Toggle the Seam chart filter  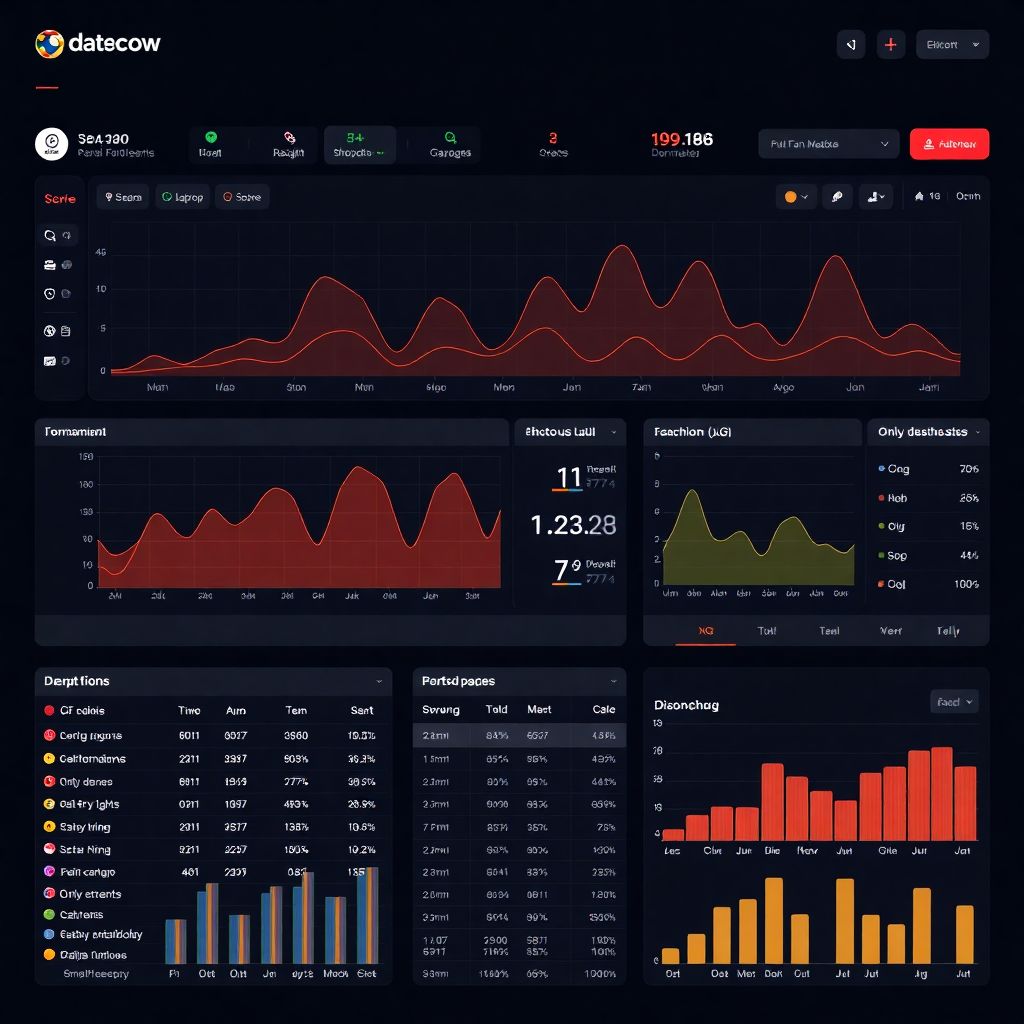pyautogui.click(x=123, y=197)
